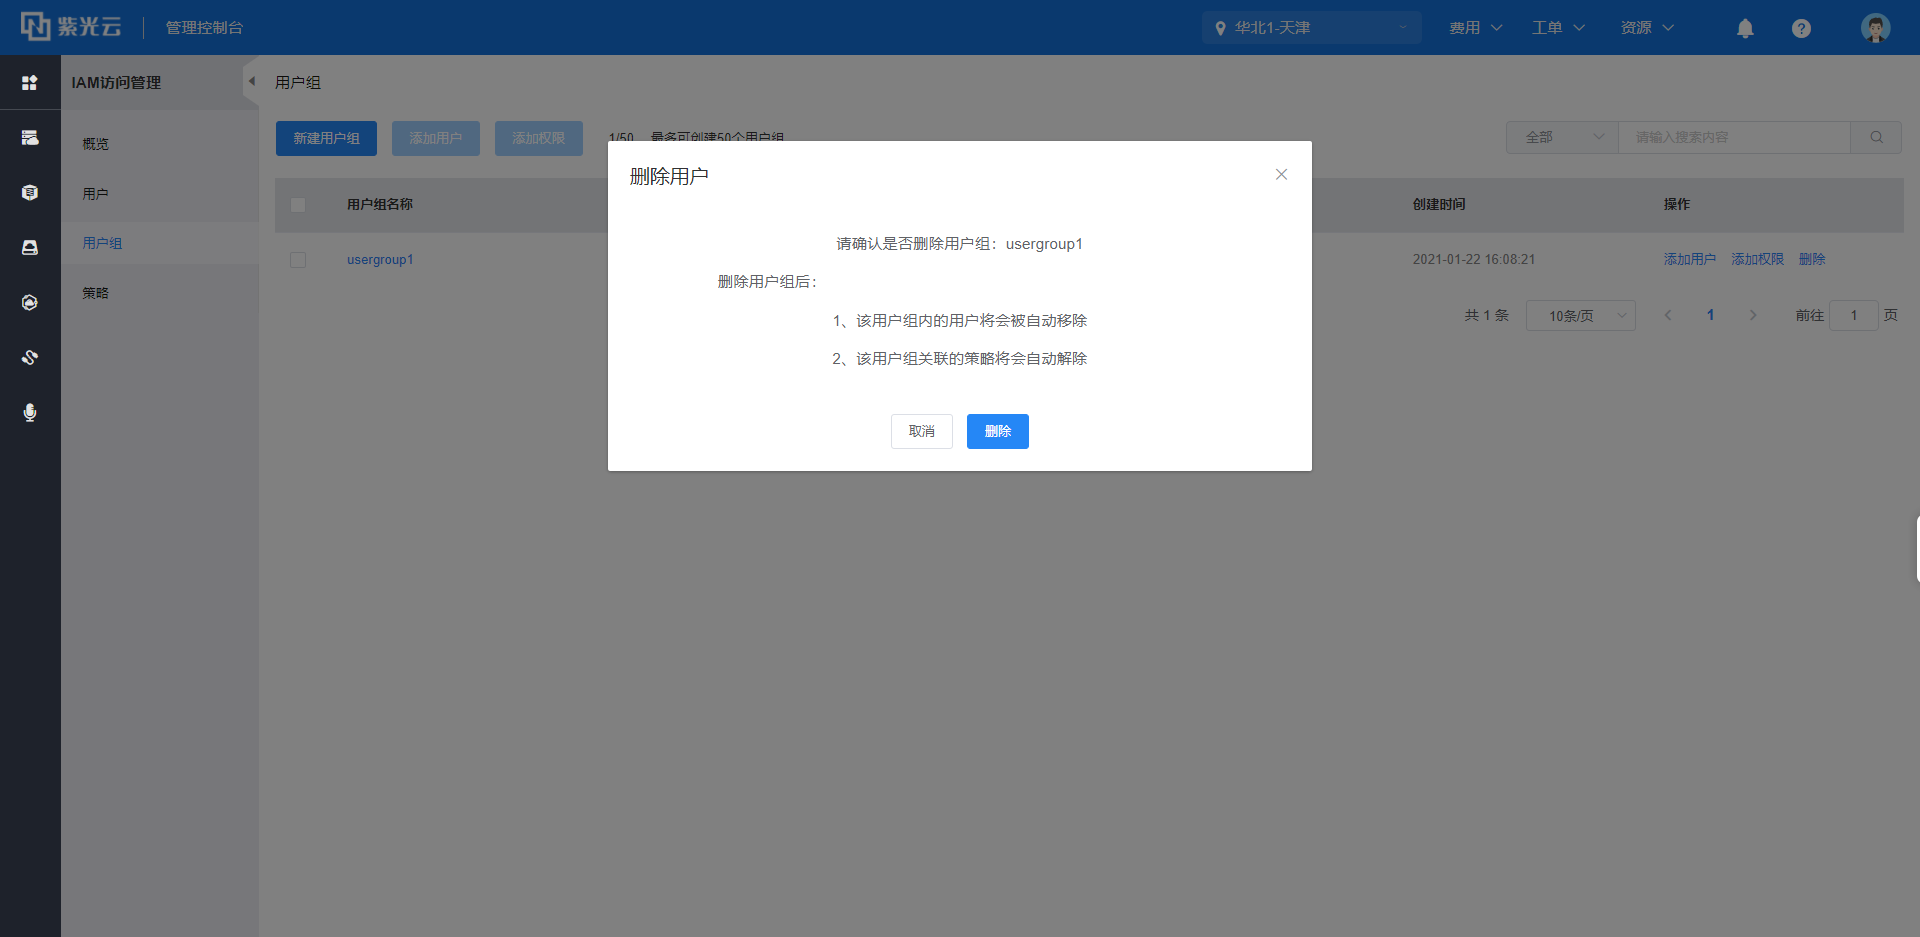This screenshot has width=1920, height=937.
Task: Click the cloud server sidebar icon
Action: pyautogui.click(x=30, y=138)
